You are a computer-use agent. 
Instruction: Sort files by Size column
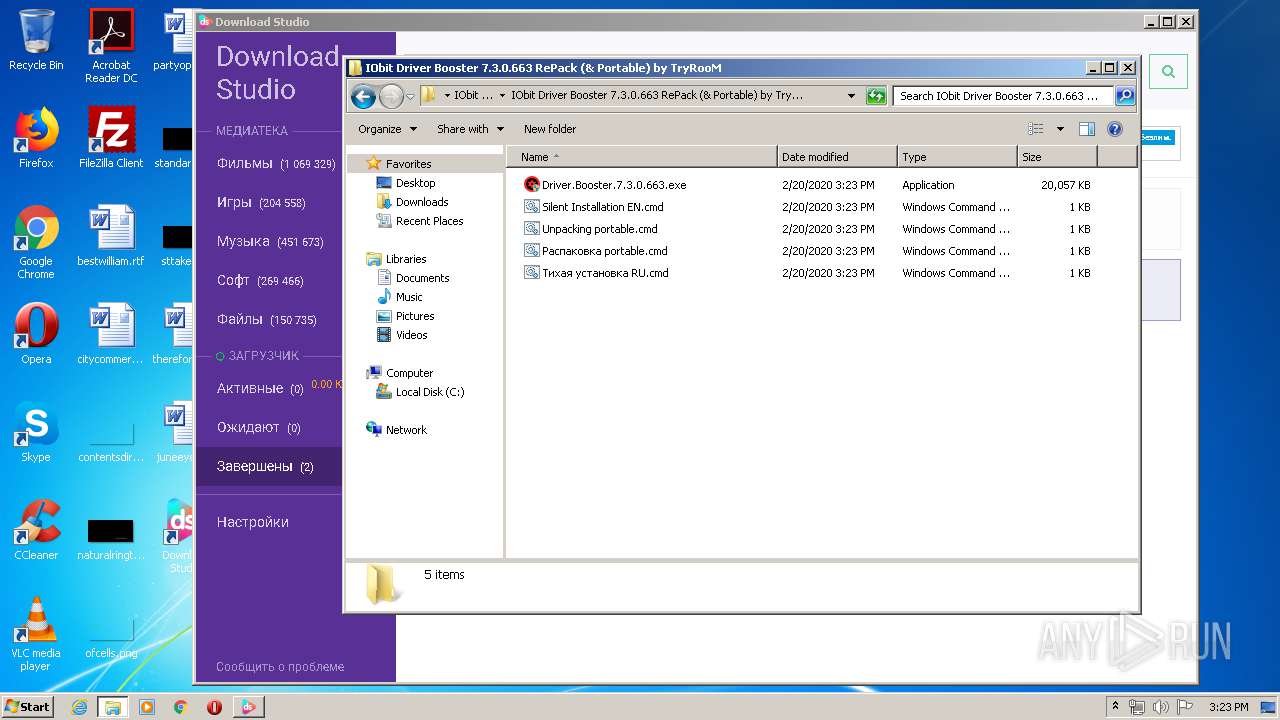coord(1057,157)
